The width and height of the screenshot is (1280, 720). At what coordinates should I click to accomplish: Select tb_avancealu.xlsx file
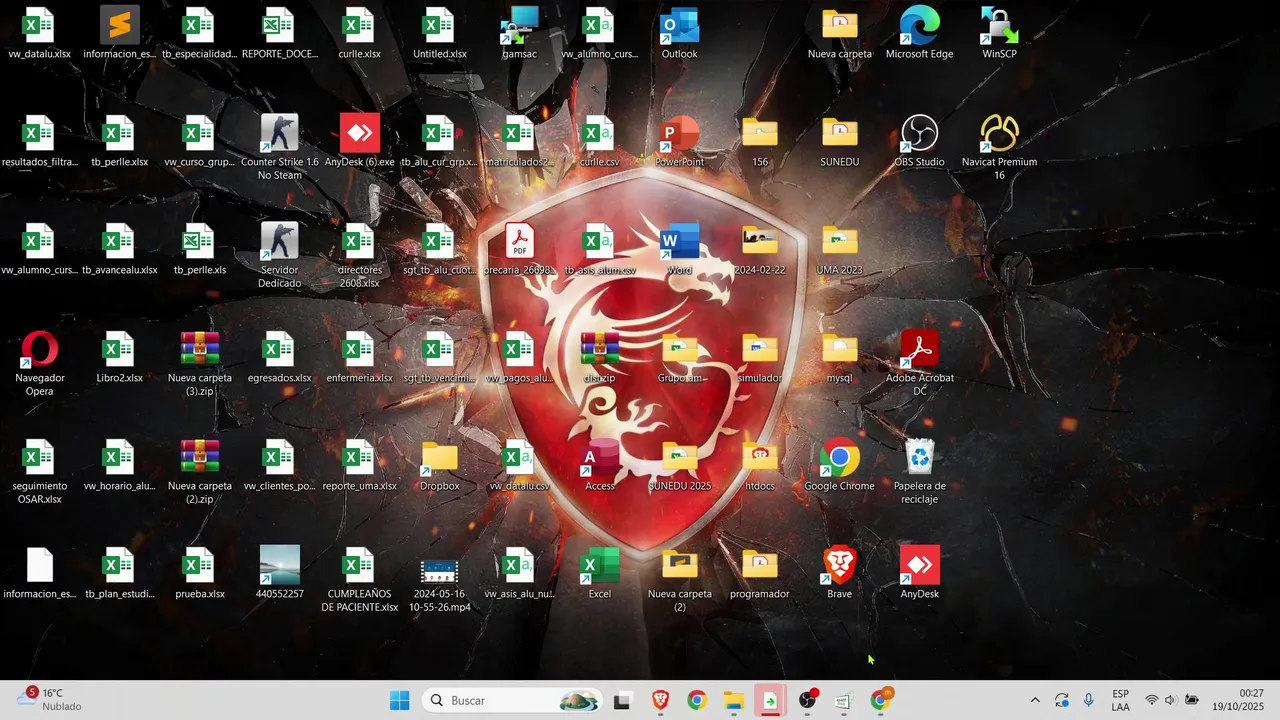(119, 249)
